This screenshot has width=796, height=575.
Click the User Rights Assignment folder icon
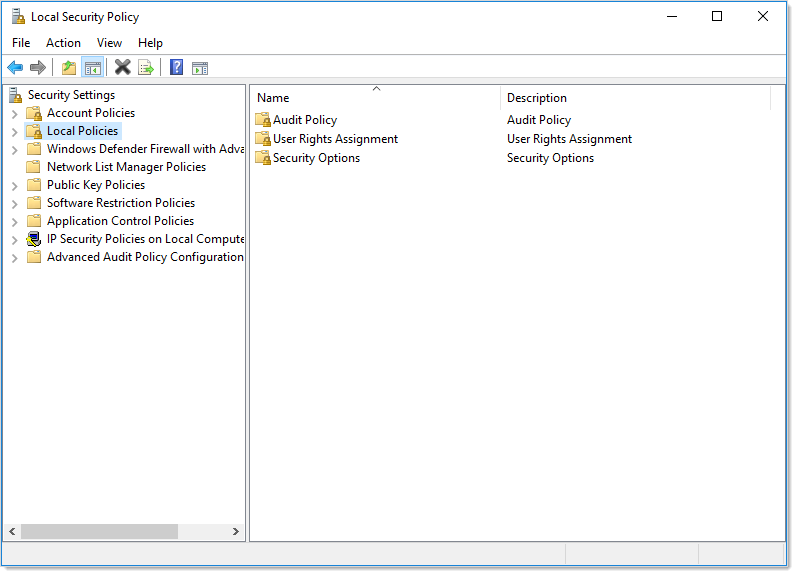263,139
